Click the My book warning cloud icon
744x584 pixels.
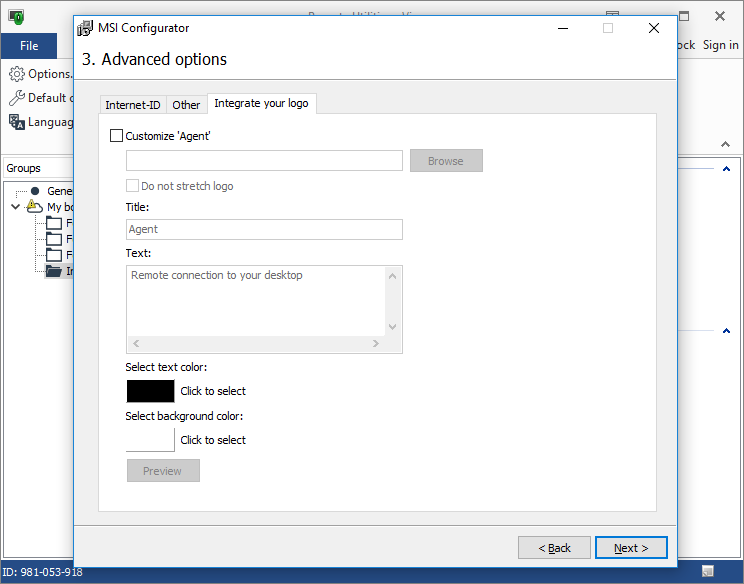35,206
